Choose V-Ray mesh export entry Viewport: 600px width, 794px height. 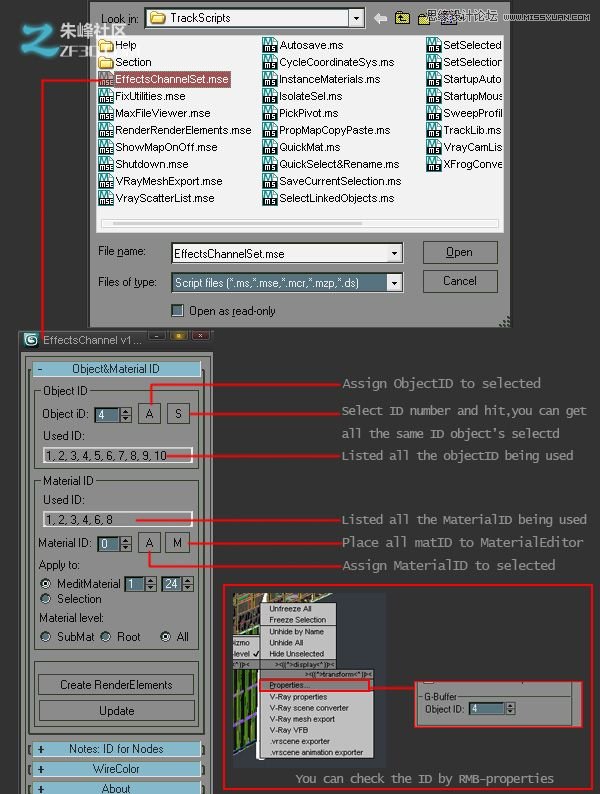(x=302, y=719)
